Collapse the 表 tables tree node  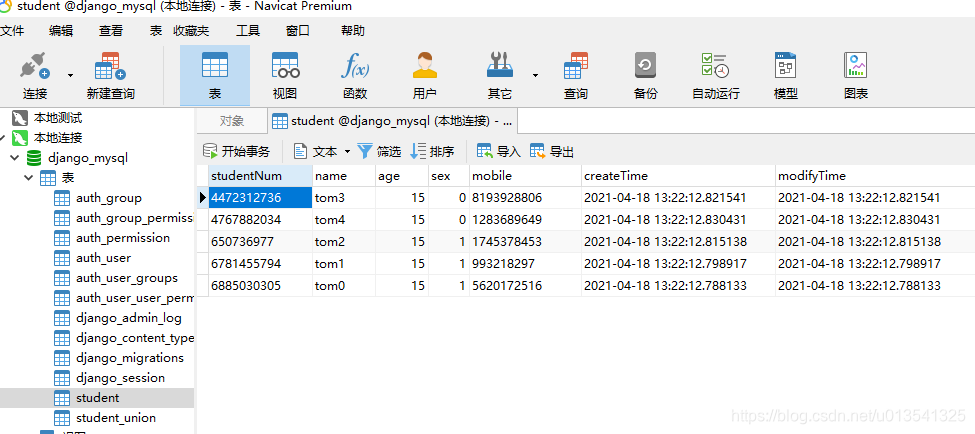pos(29,178)
